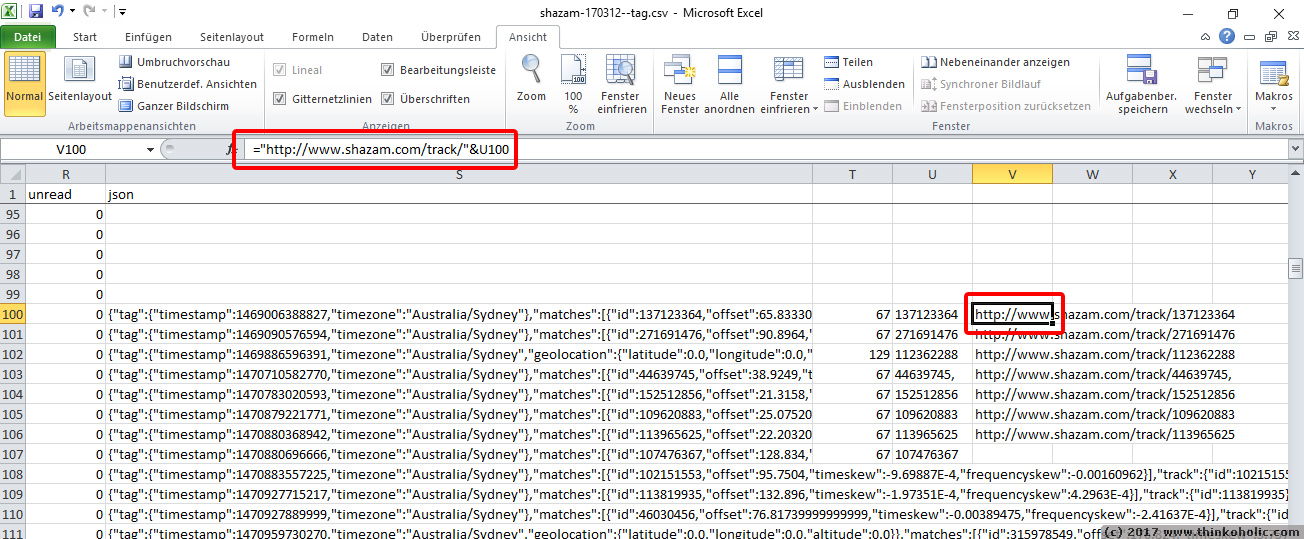1304x539 pixels.
Task: Select cell with URL ending 271691476
Action: (x=1012, y=334)
